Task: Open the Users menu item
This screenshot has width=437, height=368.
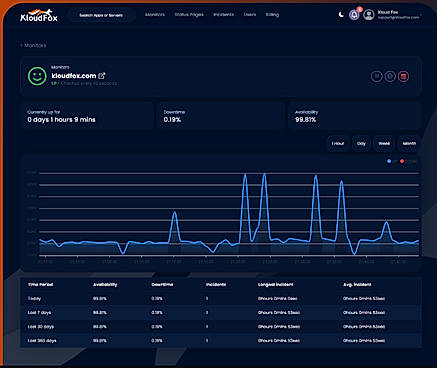Action: pos(250,15)
